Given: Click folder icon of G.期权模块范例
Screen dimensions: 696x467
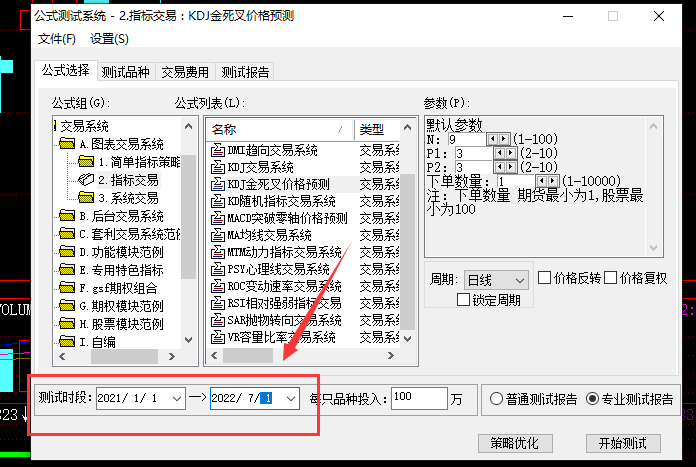Looking at the screenshot, I should [x=67, y=305].
